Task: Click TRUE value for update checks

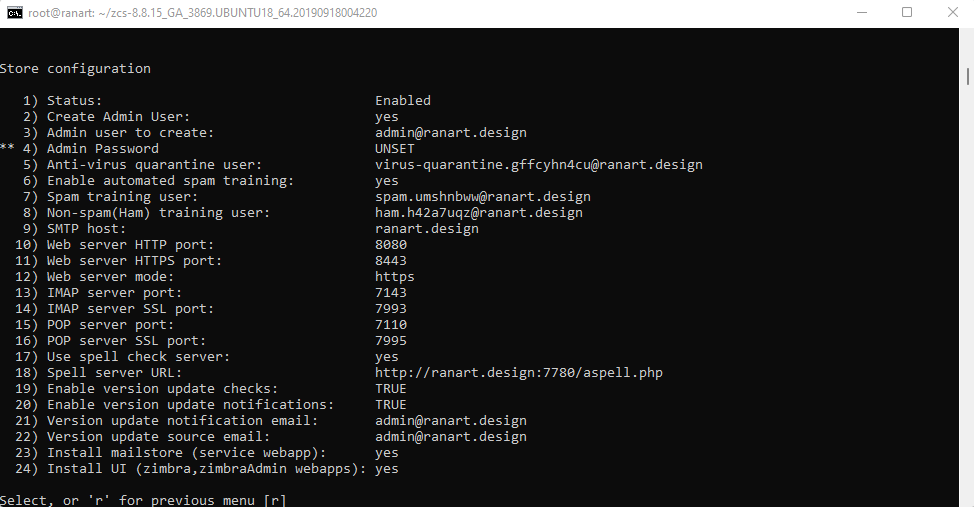Action: tap(391, 389)
